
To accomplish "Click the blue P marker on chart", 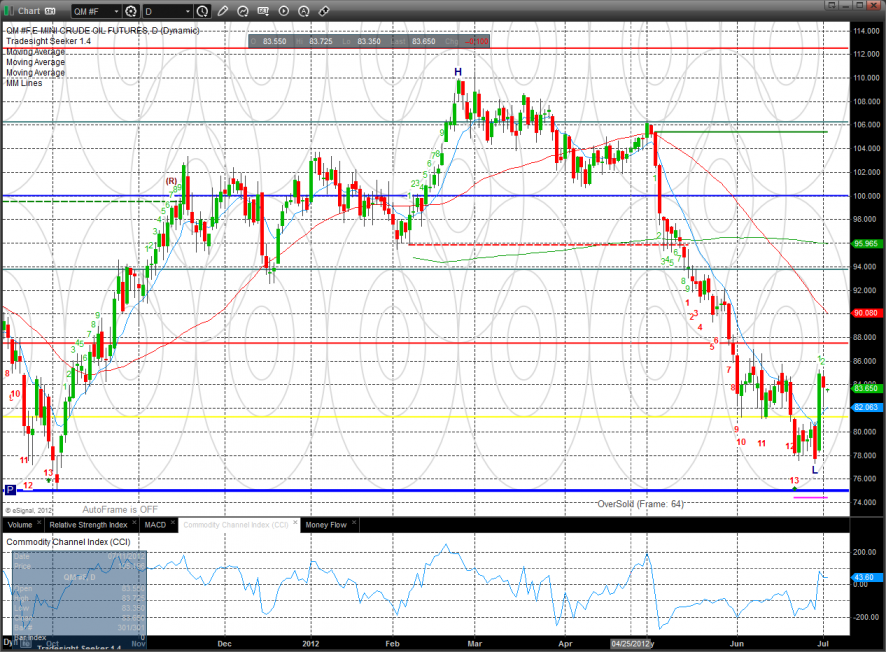I will tap(10, 490).
